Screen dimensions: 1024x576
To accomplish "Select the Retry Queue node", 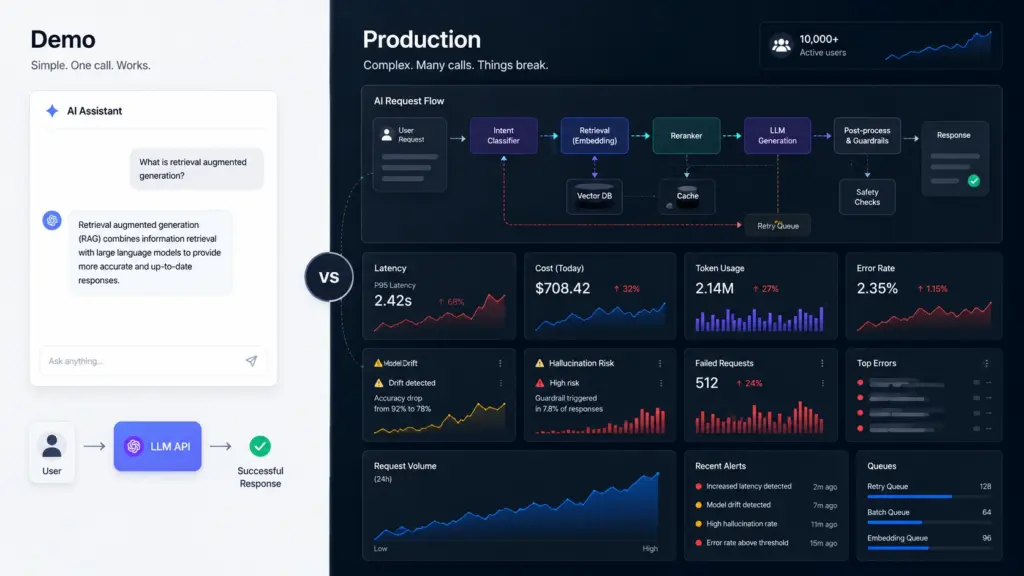I will coord(778,225).
